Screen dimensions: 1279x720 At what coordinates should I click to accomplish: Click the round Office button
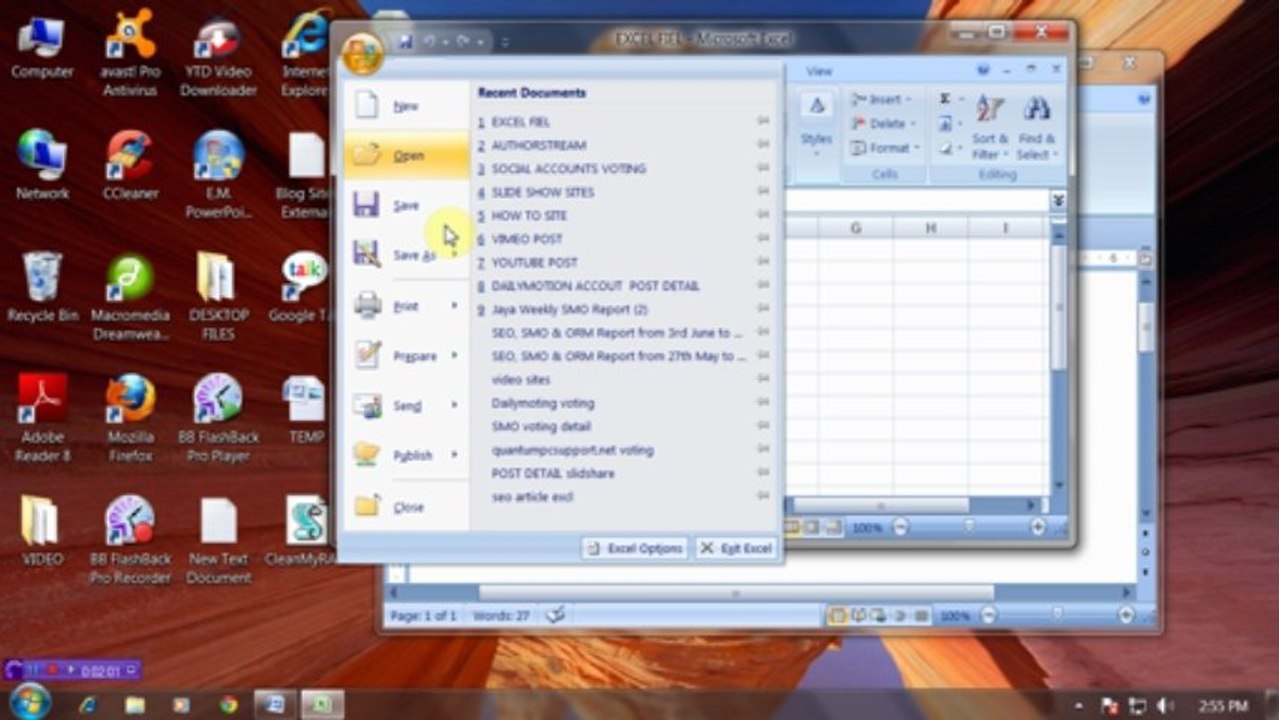pos(362,54)
